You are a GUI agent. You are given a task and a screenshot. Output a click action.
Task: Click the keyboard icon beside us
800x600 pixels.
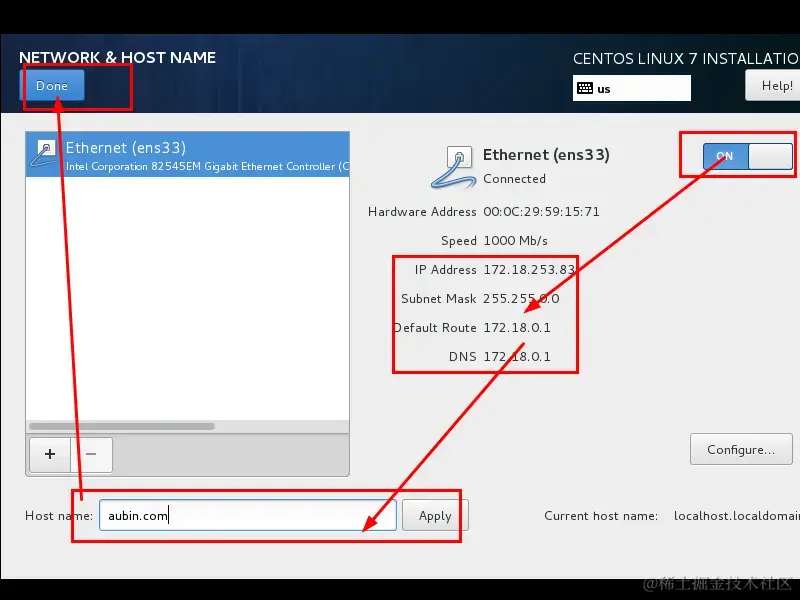(585, 88)
